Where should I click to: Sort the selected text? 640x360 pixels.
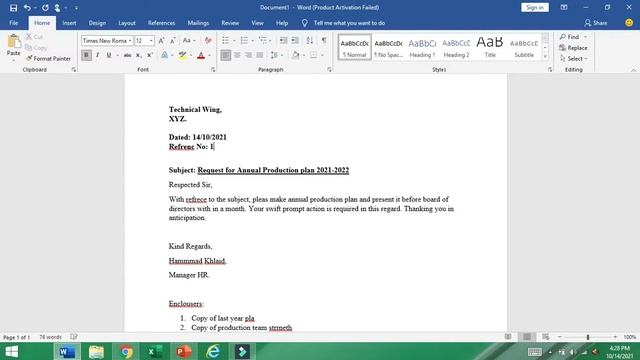coord(310,40)
